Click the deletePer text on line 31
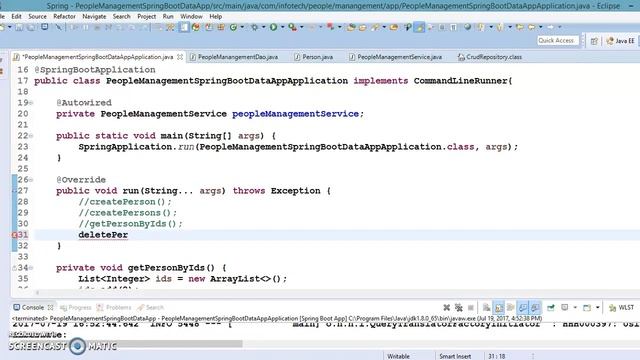 (103, 235)
